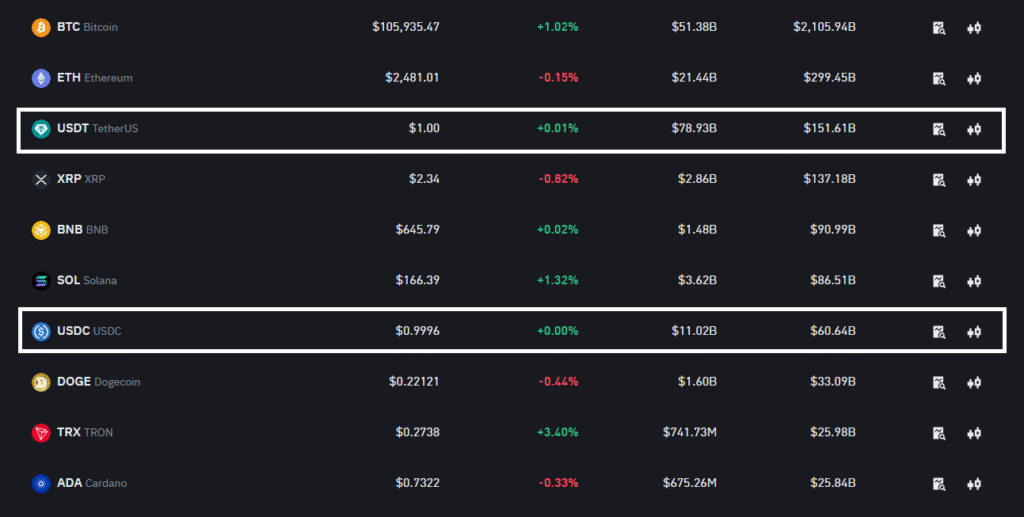Click the Dogecoin coin logo

(x=41, y=382)
